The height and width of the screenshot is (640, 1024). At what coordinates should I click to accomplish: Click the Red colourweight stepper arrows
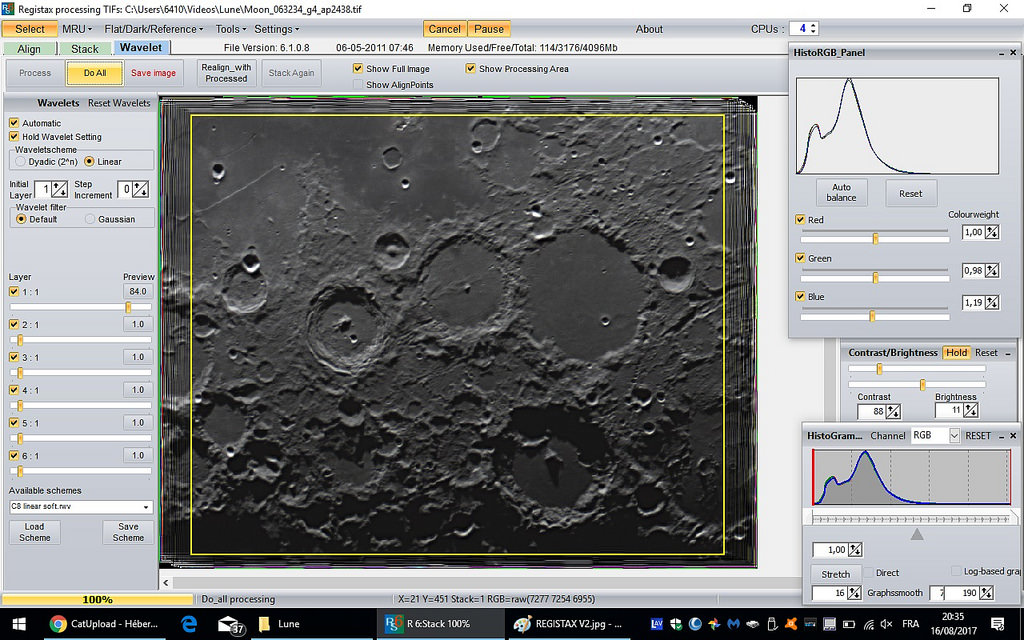(992, 232)
